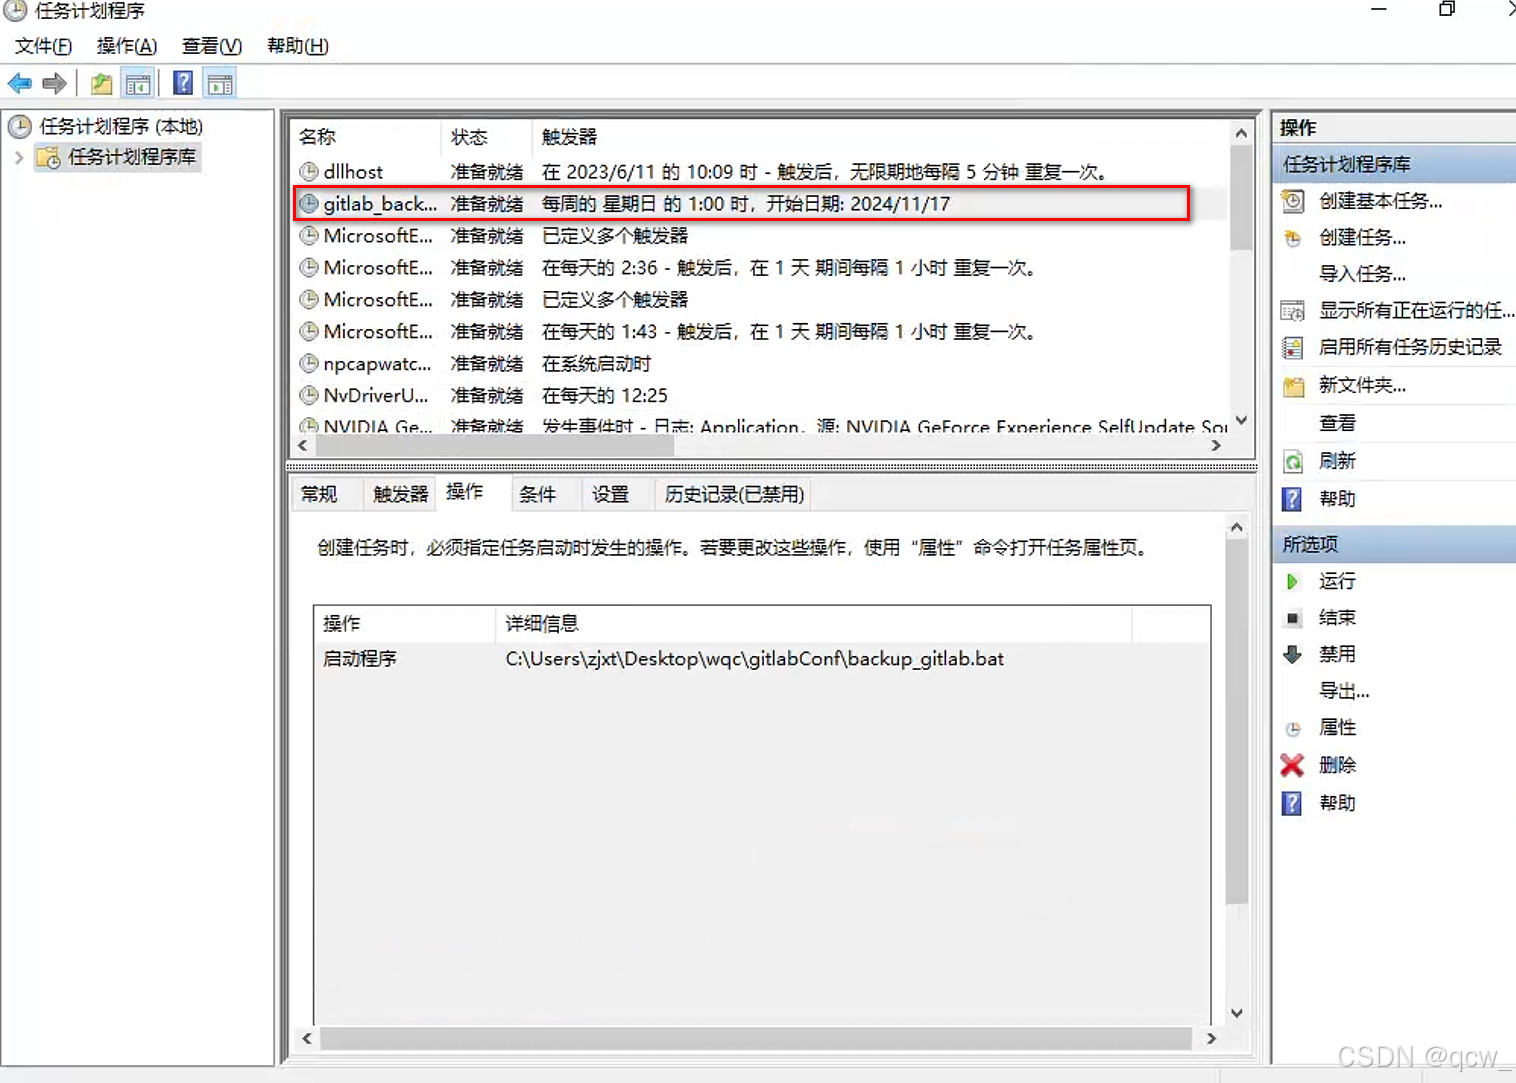Viewport: 1516px width, 1083px height.
Task: Click 导出... action
Action: [x=1344, y=691]
